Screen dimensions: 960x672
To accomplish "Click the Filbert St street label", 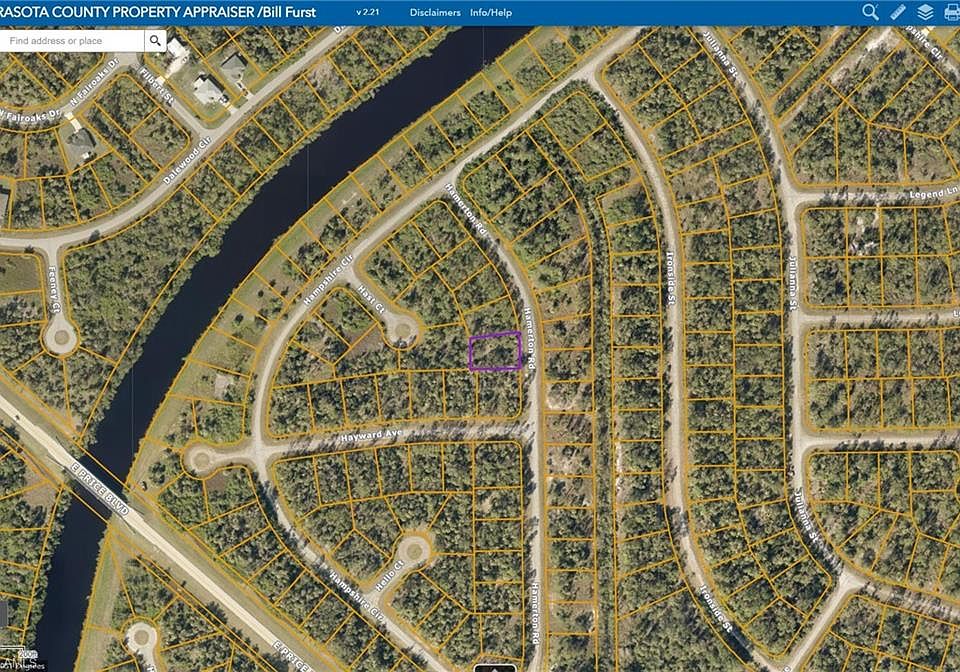I will [157, 86].
